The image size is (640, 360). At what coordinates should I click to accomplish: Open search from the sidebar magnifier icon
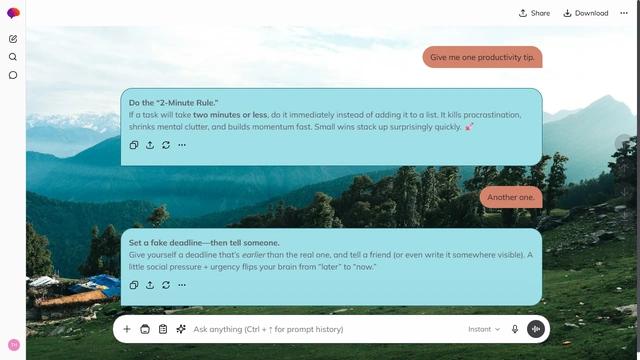coord(13,57)
